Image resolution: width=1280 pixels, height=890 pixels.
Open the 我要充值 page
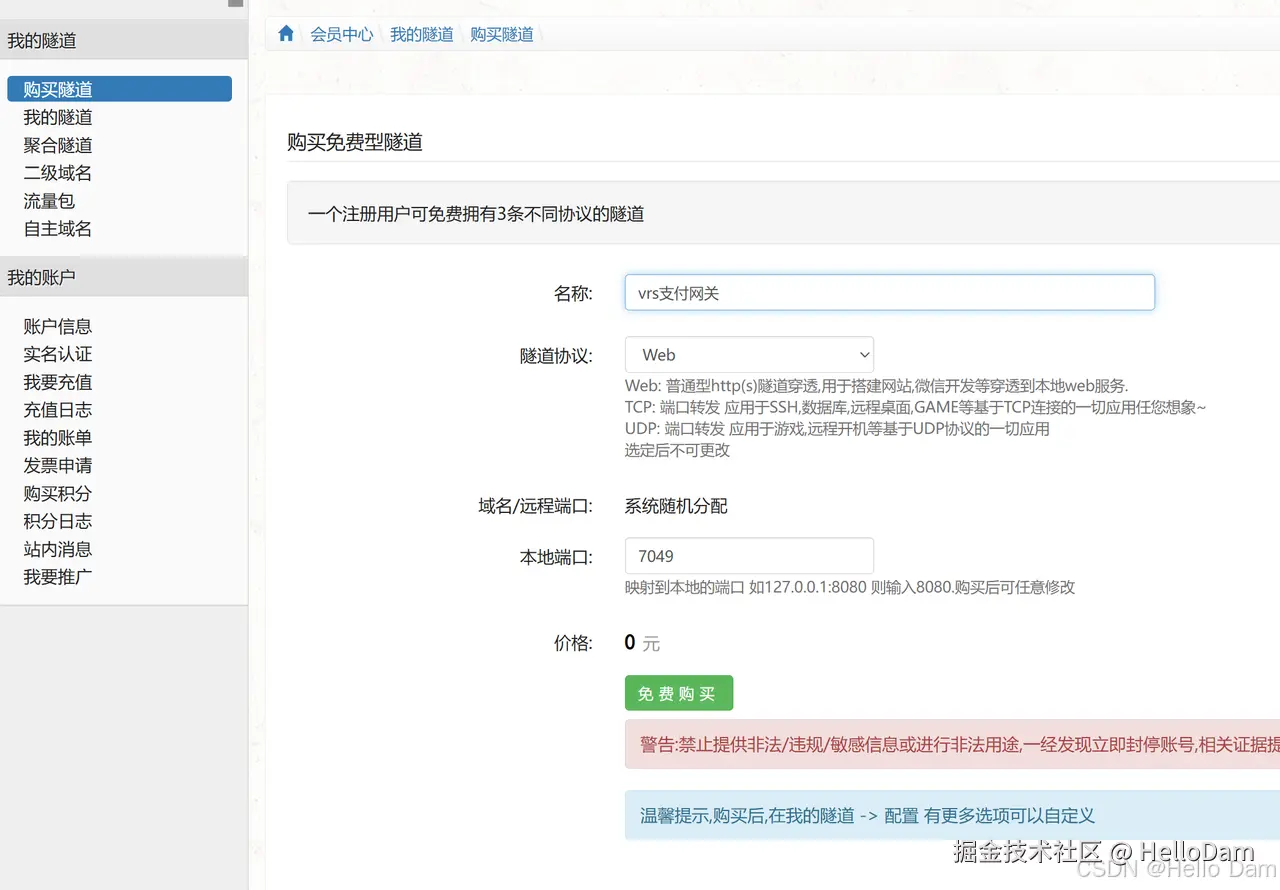[57, 382]
